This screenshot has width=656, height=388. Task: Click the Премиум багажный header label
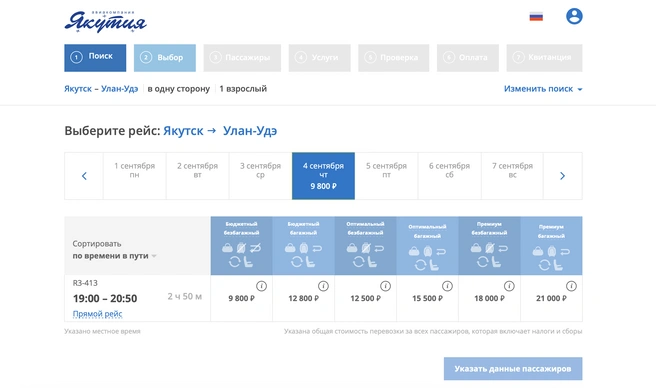pos(551,231)
